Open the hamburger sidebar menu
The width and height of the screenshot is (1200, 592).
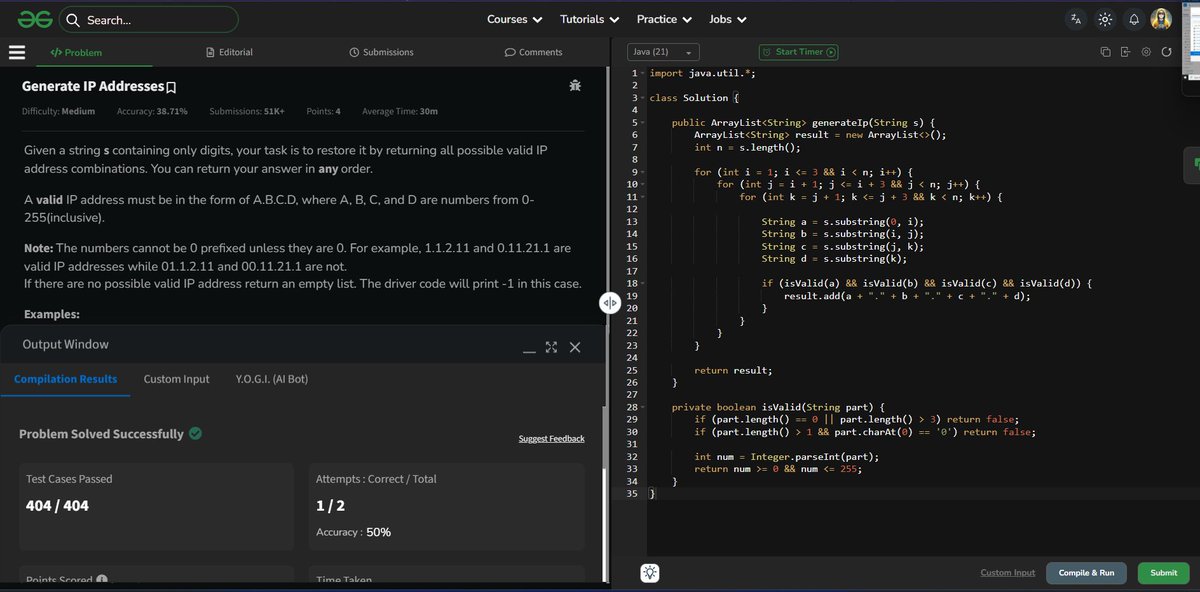point(17,52)
